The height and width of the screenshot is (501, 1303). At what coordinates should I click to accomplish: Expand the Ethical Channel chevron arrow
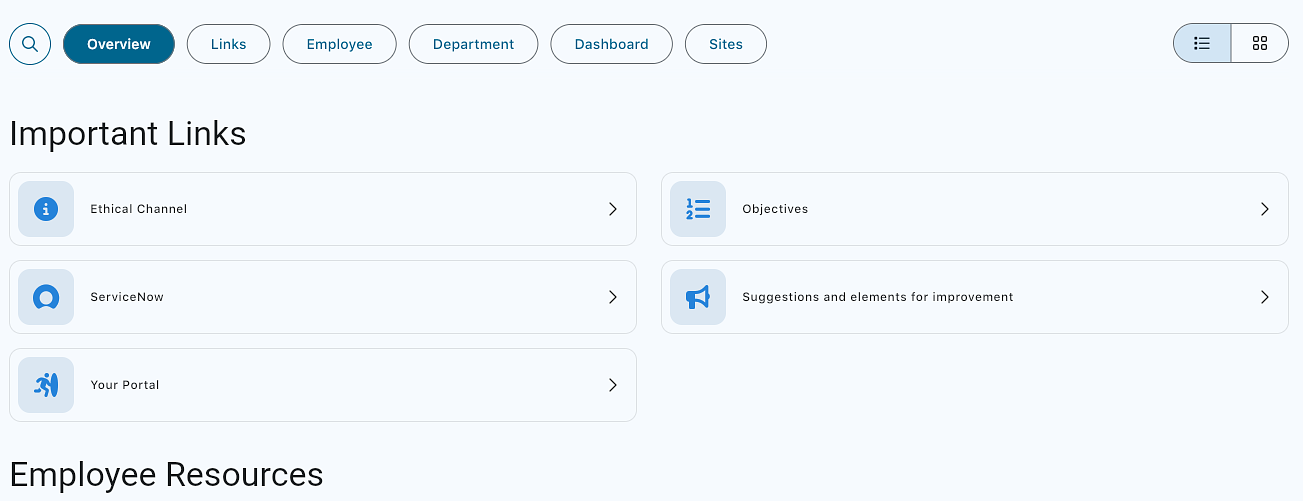pyautogui.click(x=613, y=209)
